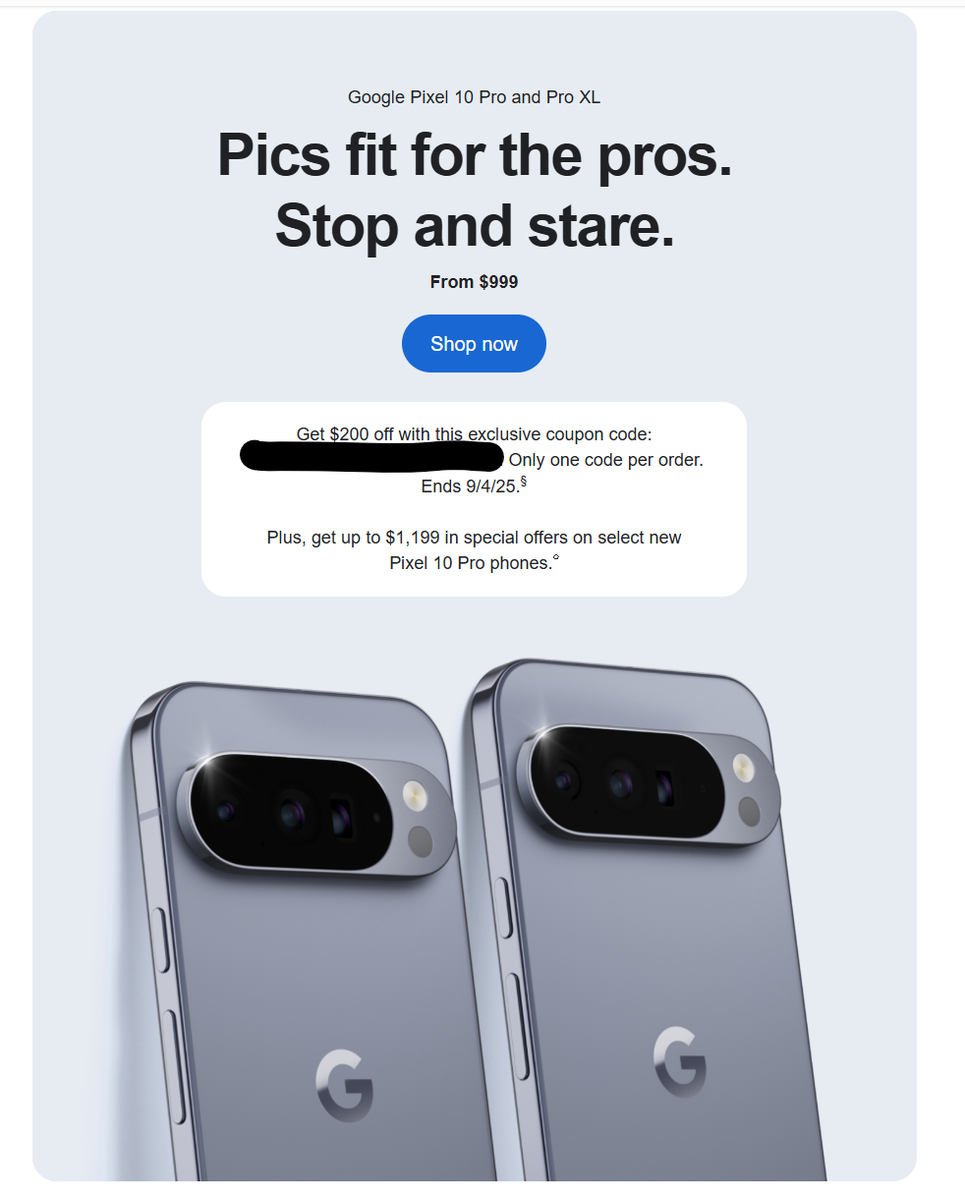Click the Shop now button

474,344
